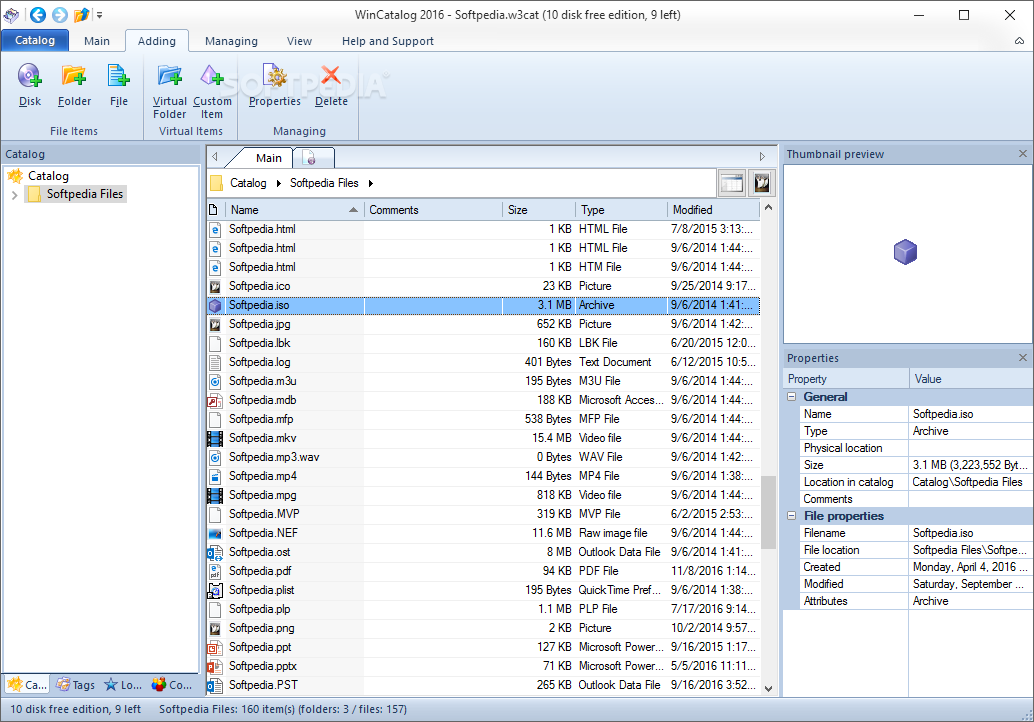Select the Adding ribbon tab
This screenshot has height=722, width=1034.
(157, 41)
